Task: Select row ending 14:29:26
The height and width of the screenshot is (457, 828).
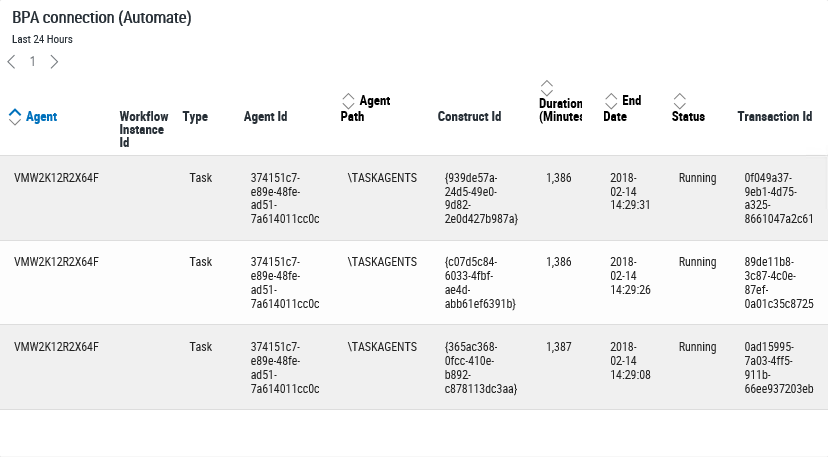Action: pos(414,283)
